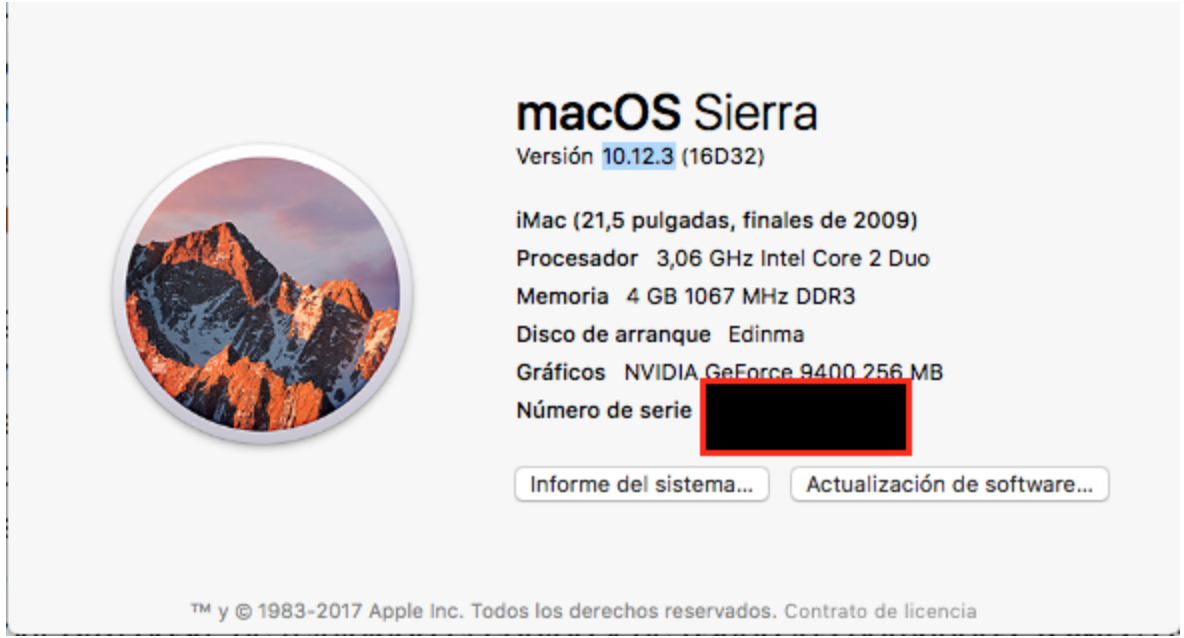Click the Procesador label
The image size is (1184, 638).
[577, 258]
